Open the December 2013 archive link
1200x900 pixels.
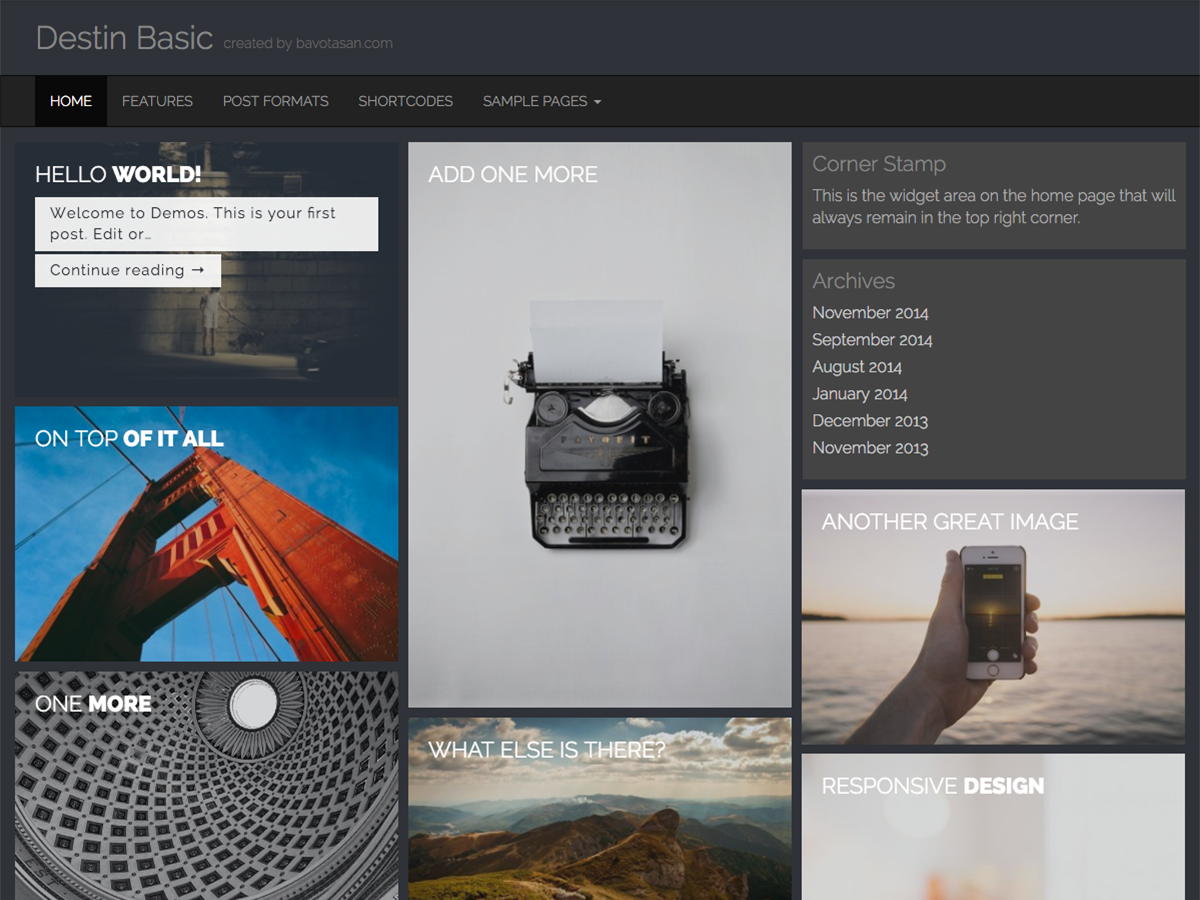(x=870, y=421)
